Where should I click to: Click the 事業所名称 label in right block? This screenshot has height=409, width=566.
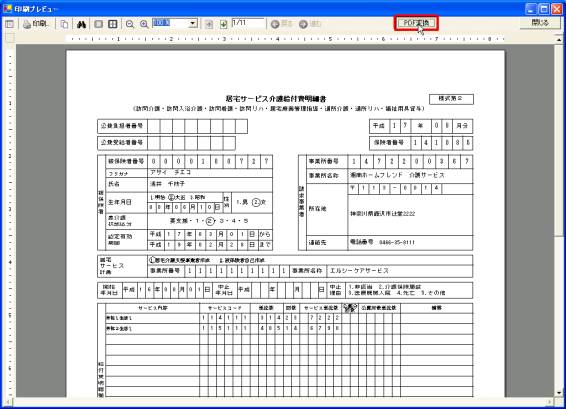click(x=323, y=176)
